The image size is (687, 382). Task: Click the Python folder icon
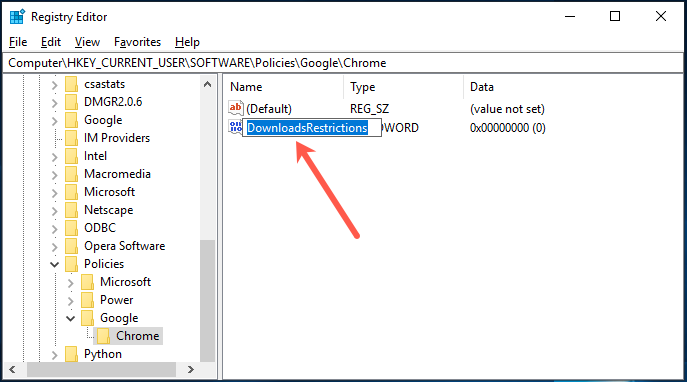[71, 354]
